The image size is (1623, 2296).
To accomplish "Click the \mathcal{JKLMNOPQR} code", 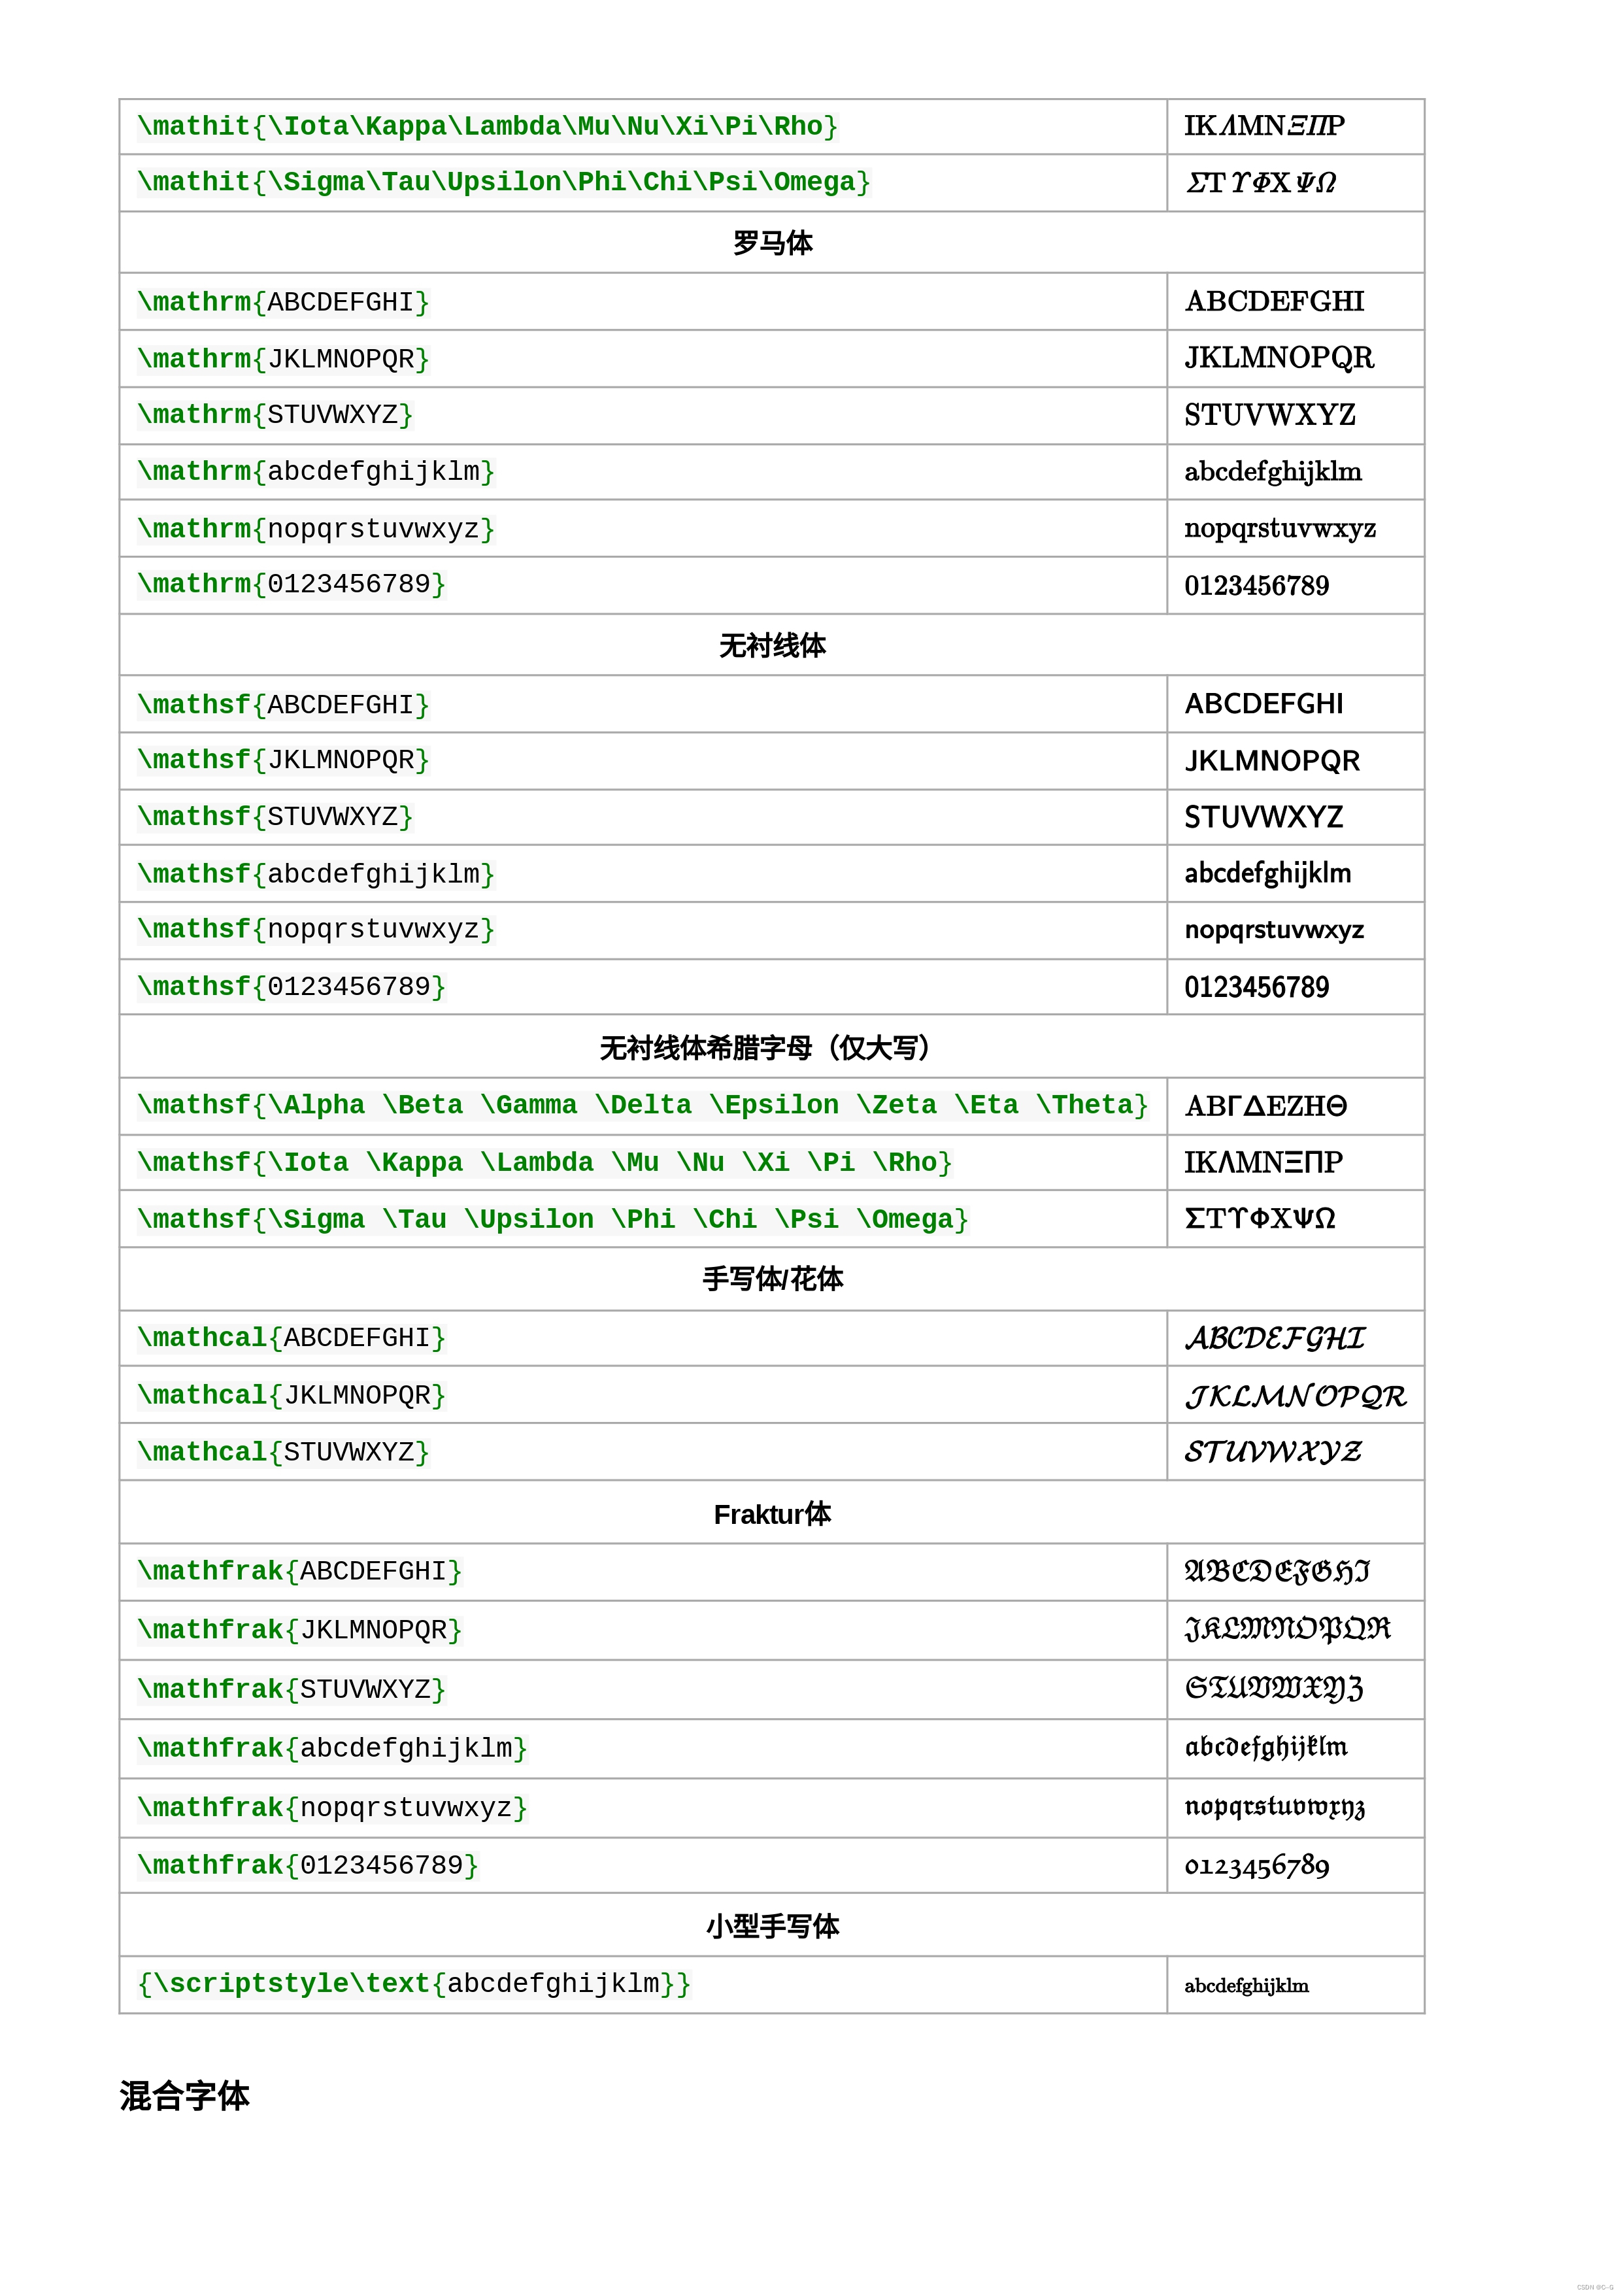I will 291,1395.
